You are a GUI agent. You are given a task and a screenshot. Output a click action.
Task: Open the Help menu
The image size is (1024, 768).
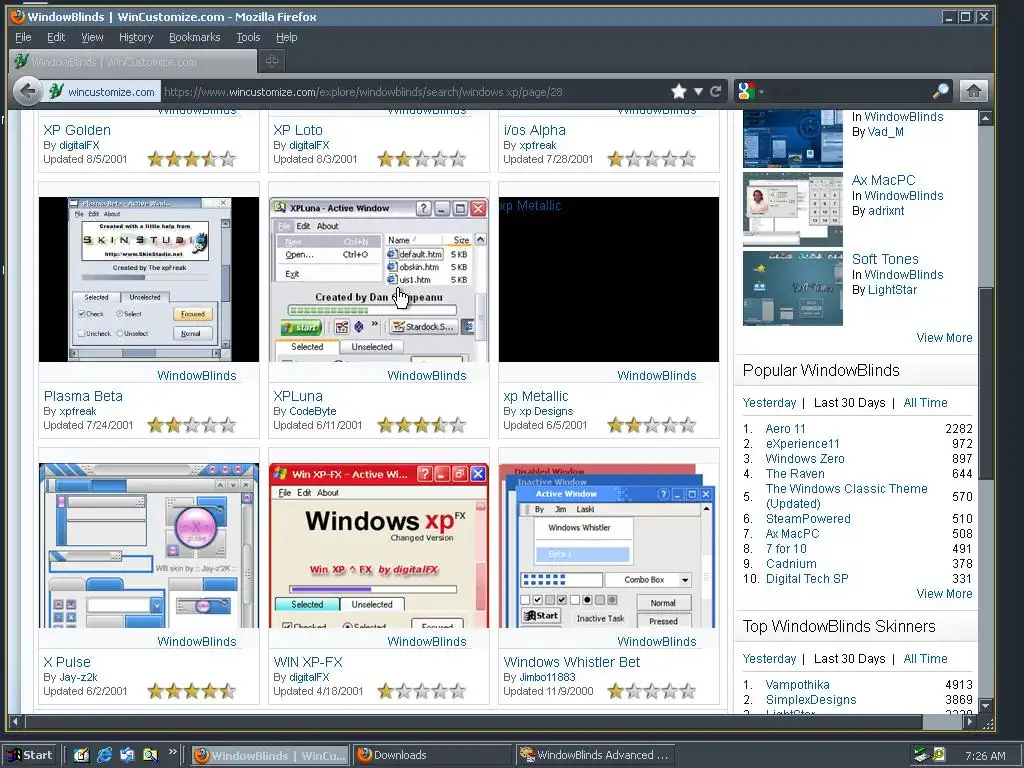pos(287,37)
